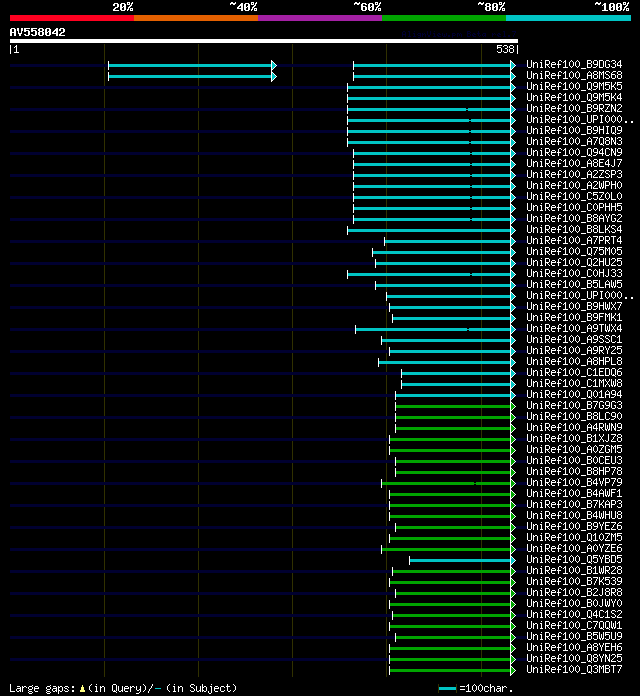Select the query name AV558042
Image resolution: width=640 pixels, height=696 pixels.
point(37,32)
